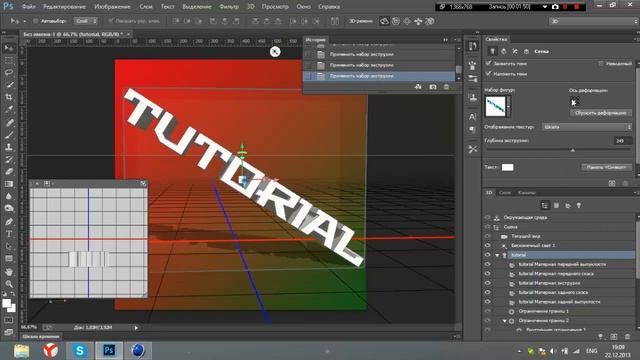This screenshot has width=640, height=360.
Task: Select the Brush tool
Action: click(x=9, y=135)
